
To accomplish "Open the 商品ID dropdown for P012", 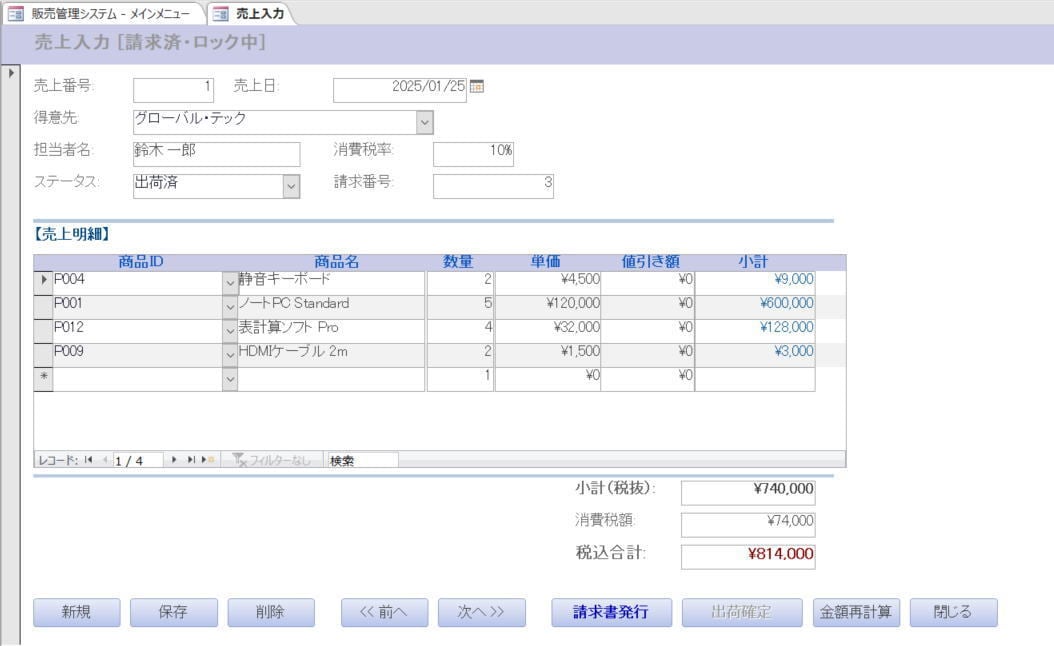I will 230,331.
